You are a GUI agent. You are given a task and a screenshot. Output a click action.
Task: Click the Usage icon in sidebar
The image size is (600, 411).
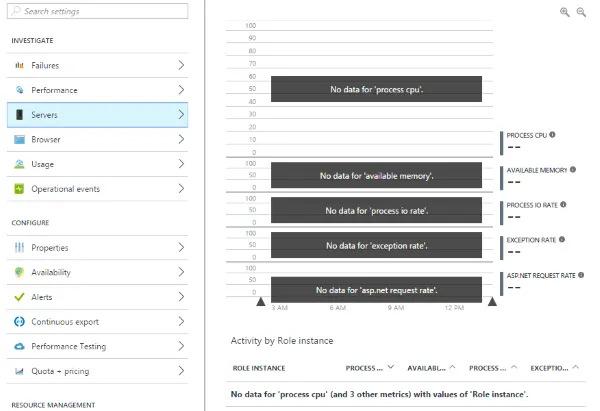(x=20, y=164)
